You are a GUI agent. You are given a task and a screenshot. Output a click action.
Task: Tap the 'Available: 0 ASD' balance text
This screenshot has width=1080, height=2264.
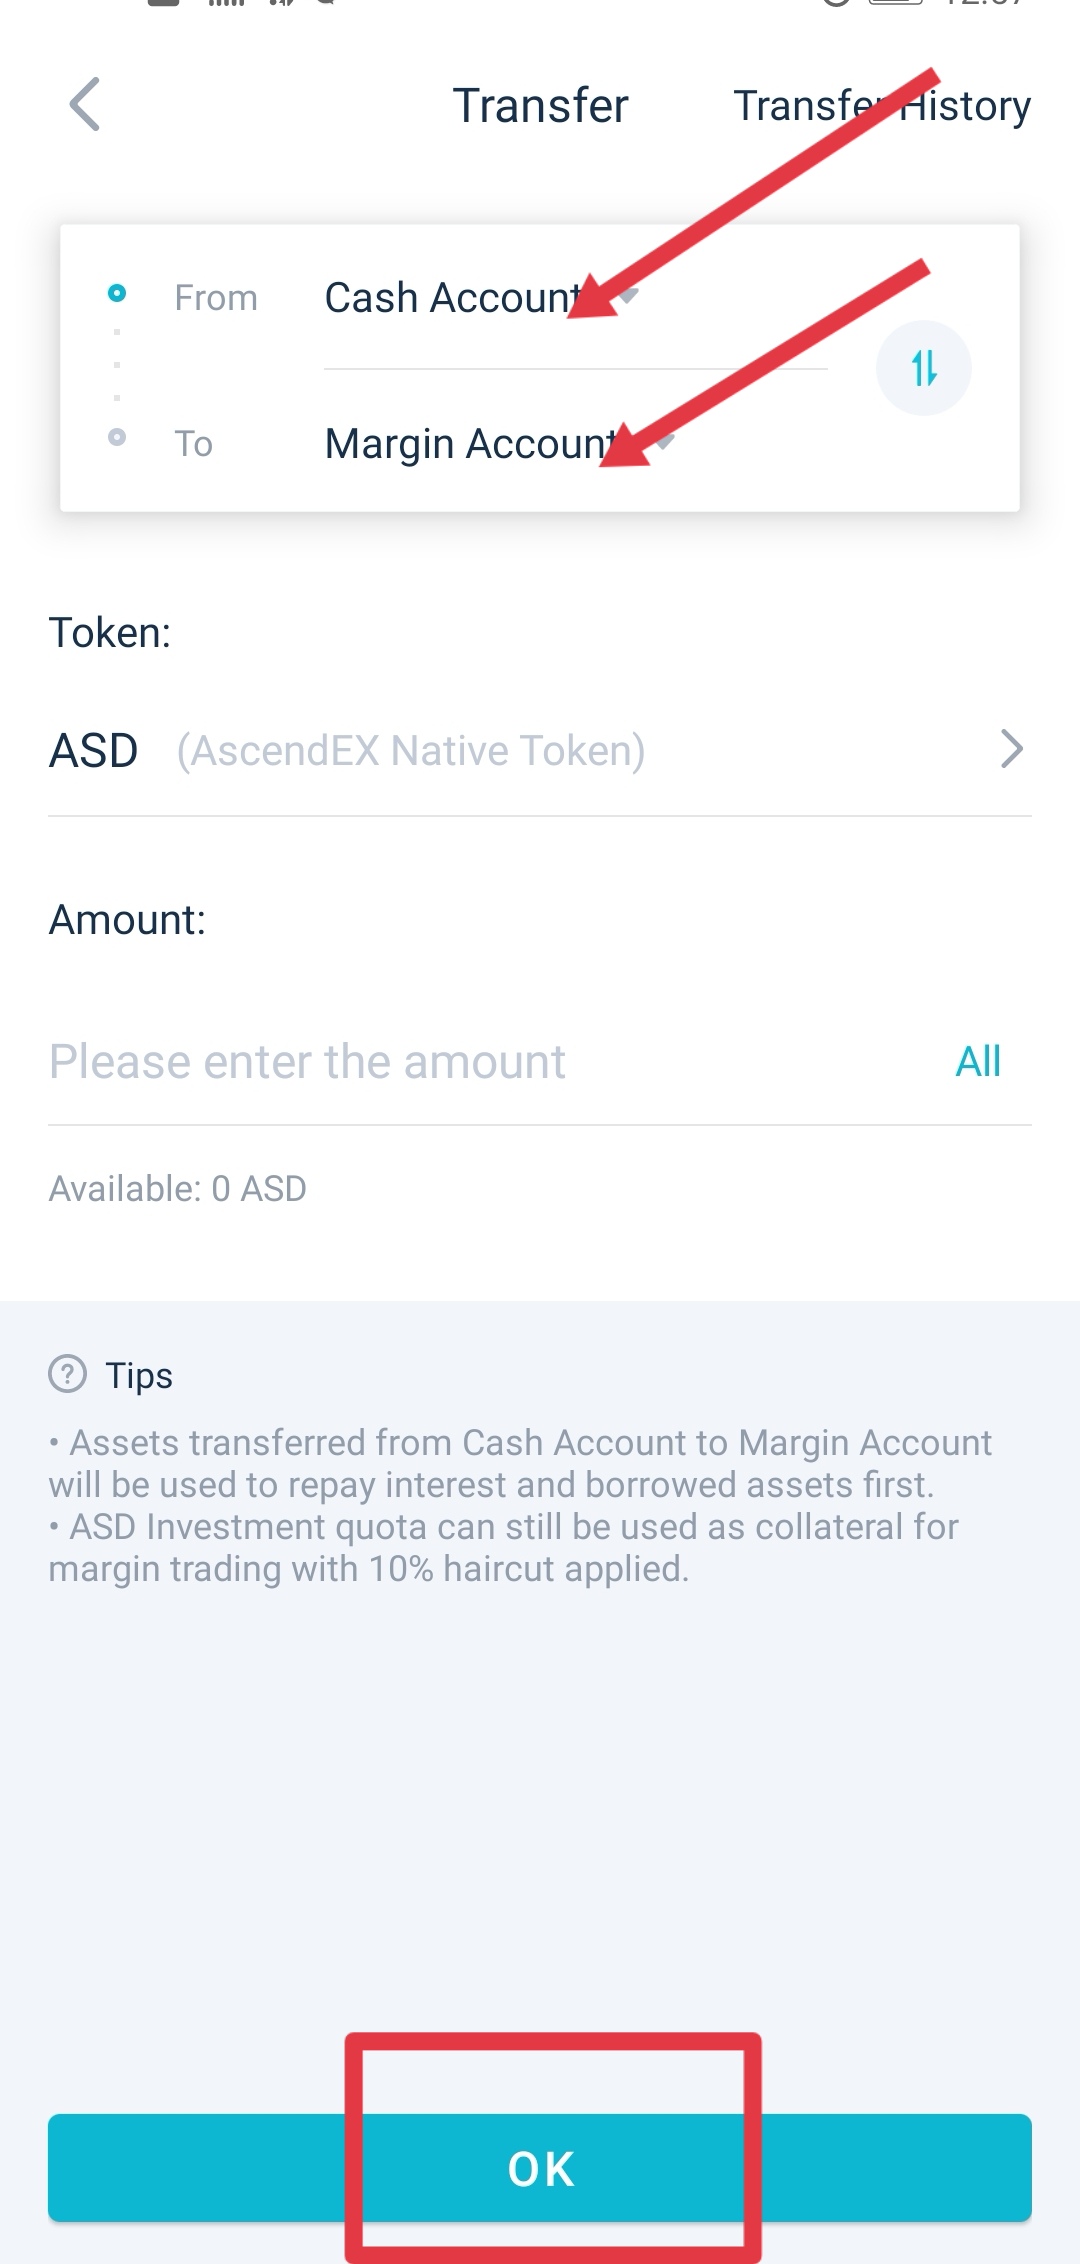(178, 1189)
